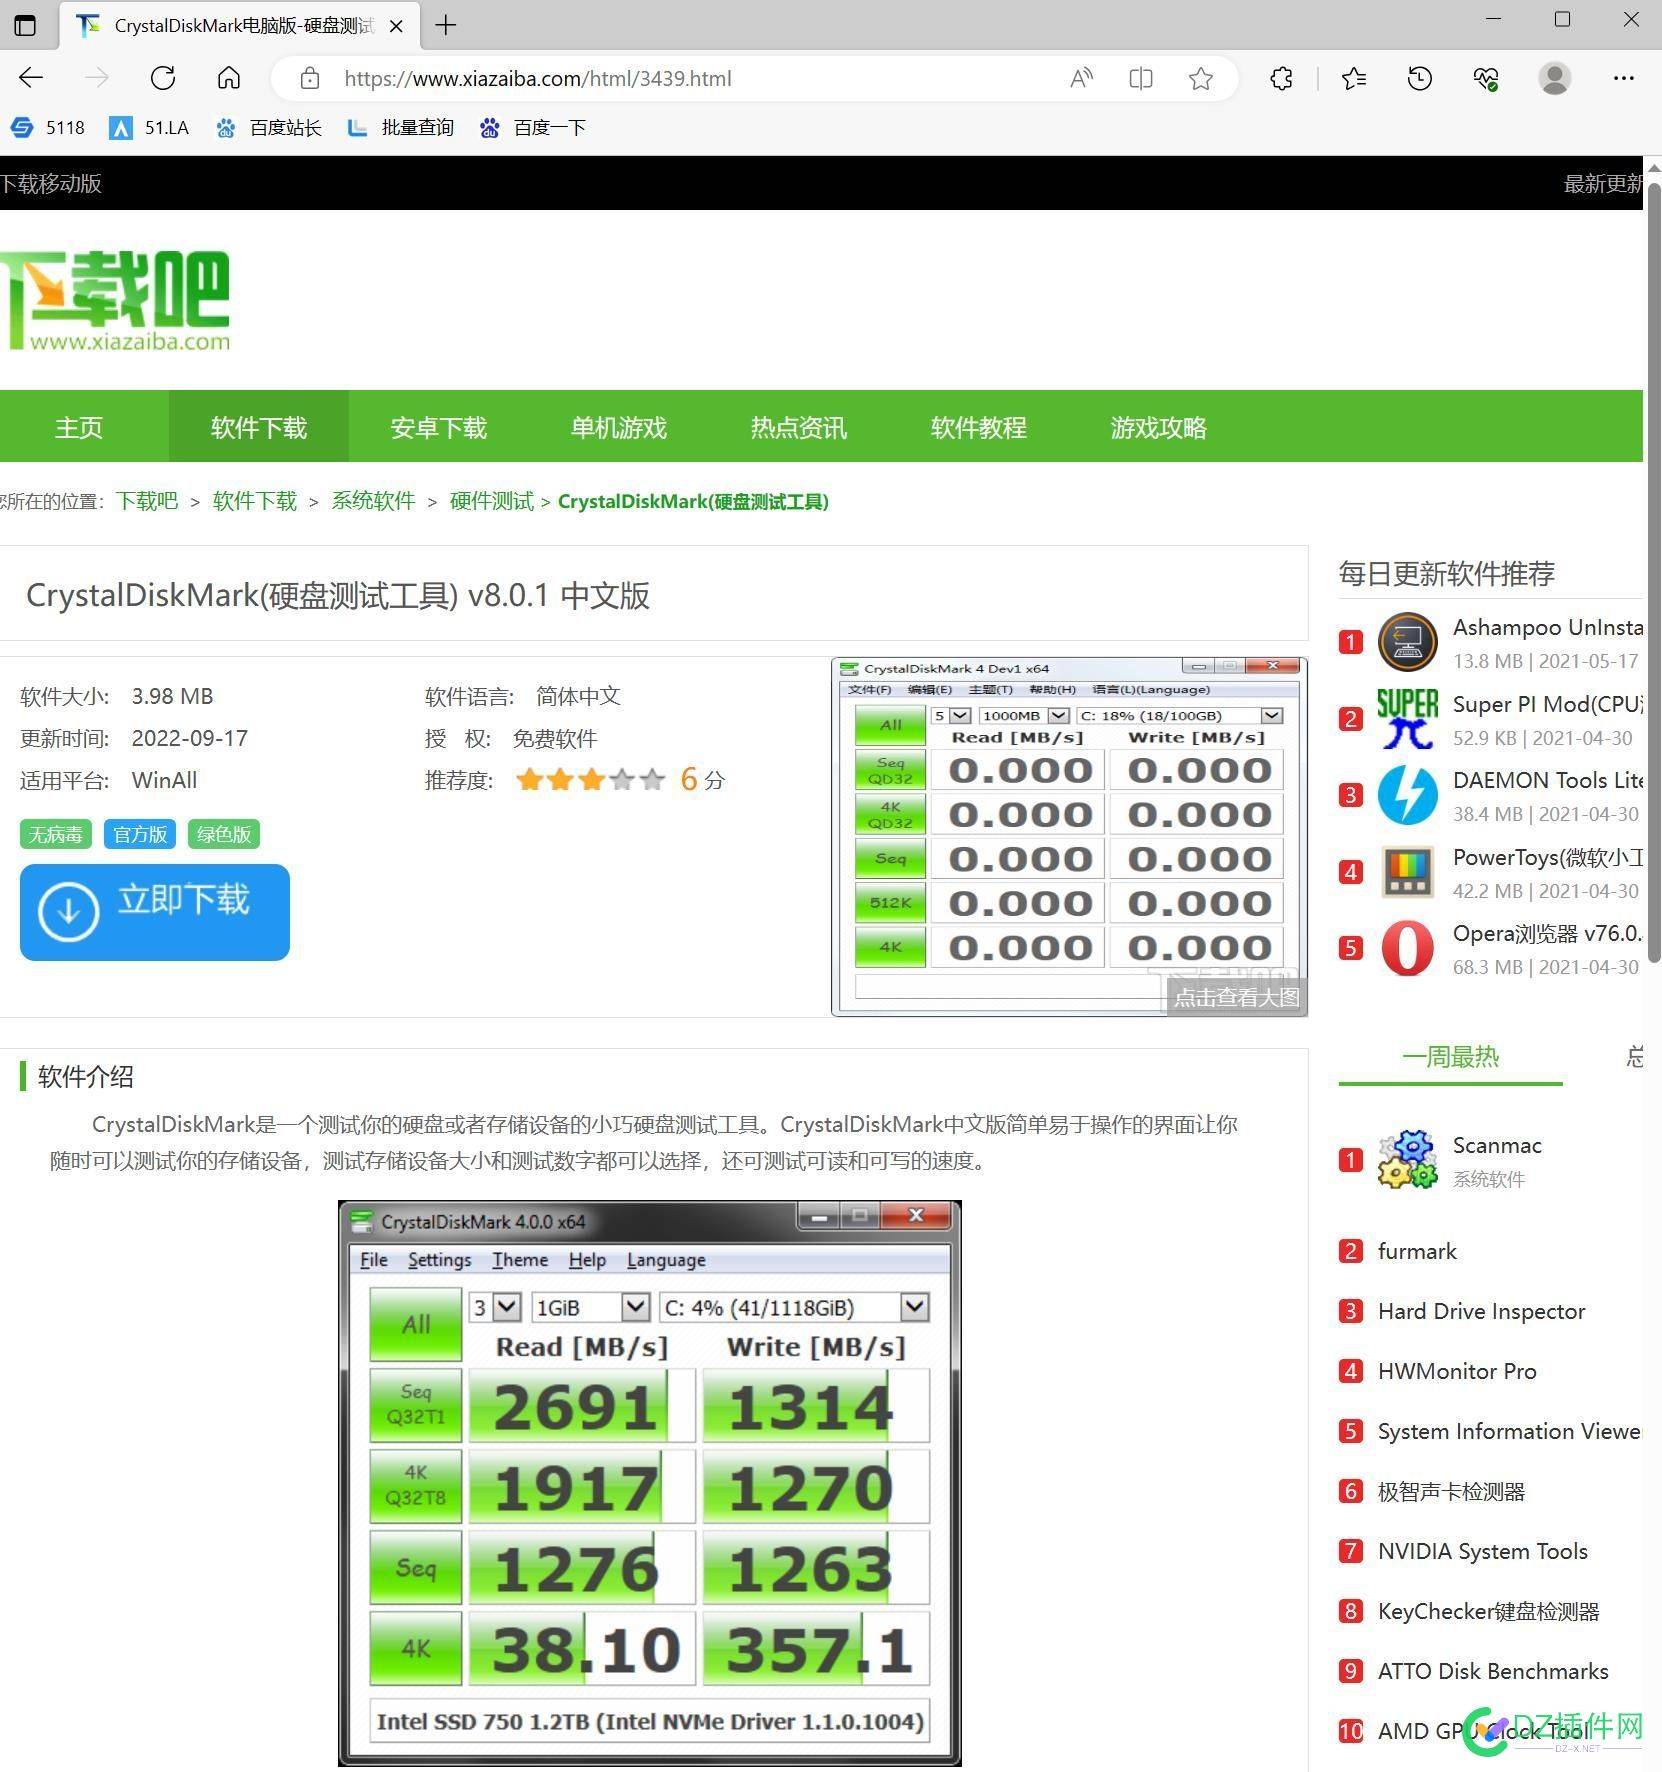This screenshot has height=1772, width=1662.
Task: Open 游戏攻略 navigation item
Action: [x=1158, y=427]
